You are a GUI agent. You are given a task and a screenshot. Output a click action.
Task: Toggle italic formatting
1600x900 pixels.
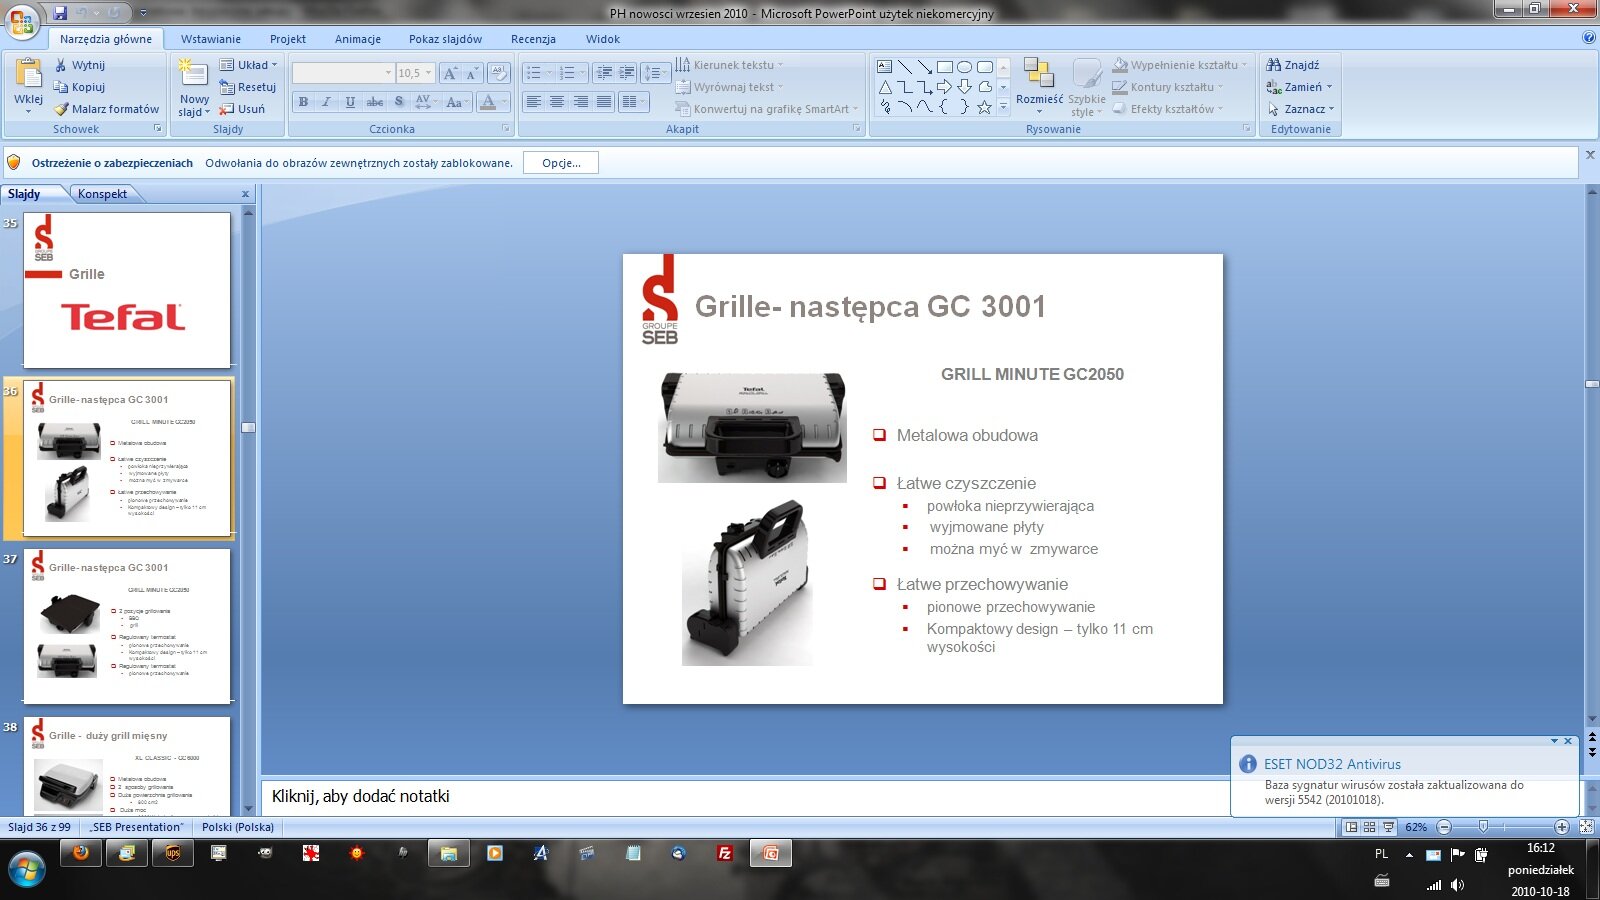point(326,102)
